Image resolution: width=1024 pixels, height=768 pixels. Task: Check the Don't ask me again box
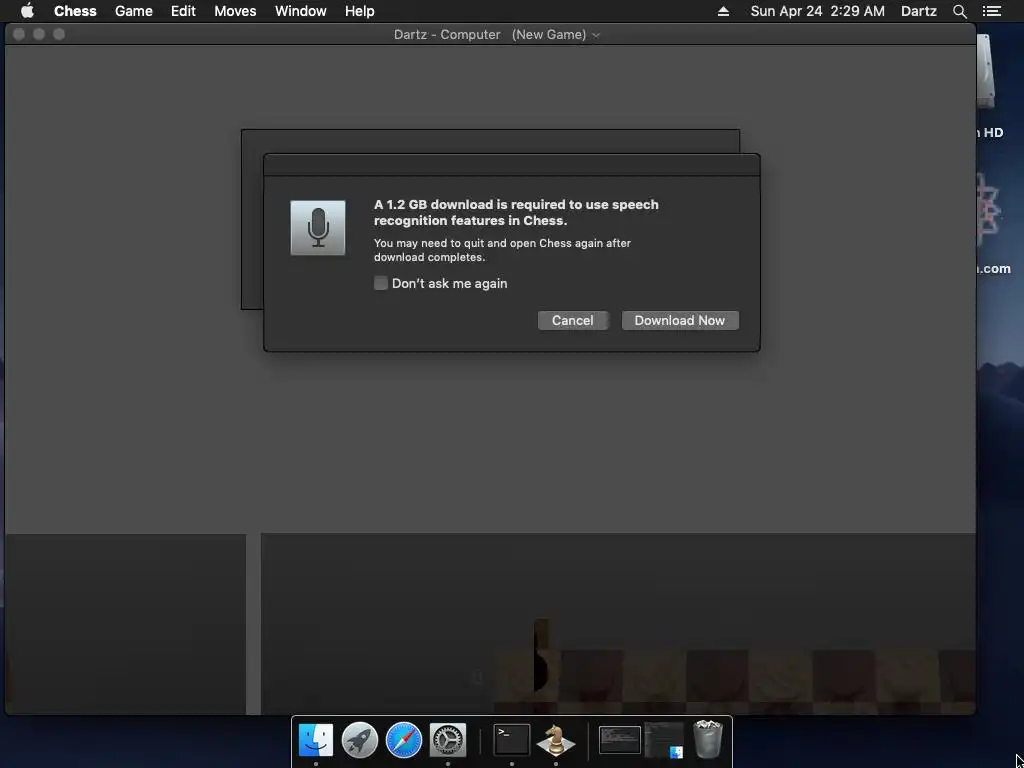pyautogui.click(x=381, y=283)
